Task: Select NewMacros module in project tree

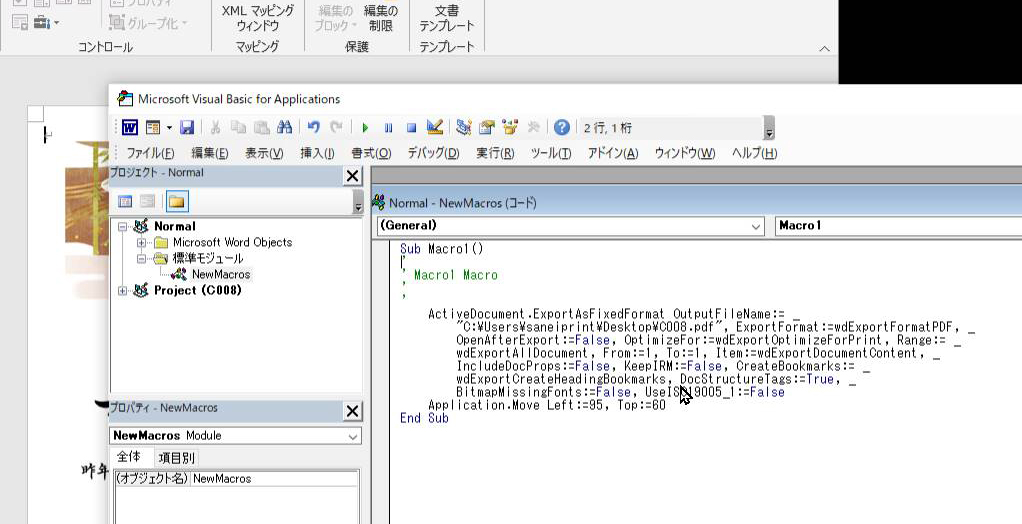Action: (x=220, y=274)
